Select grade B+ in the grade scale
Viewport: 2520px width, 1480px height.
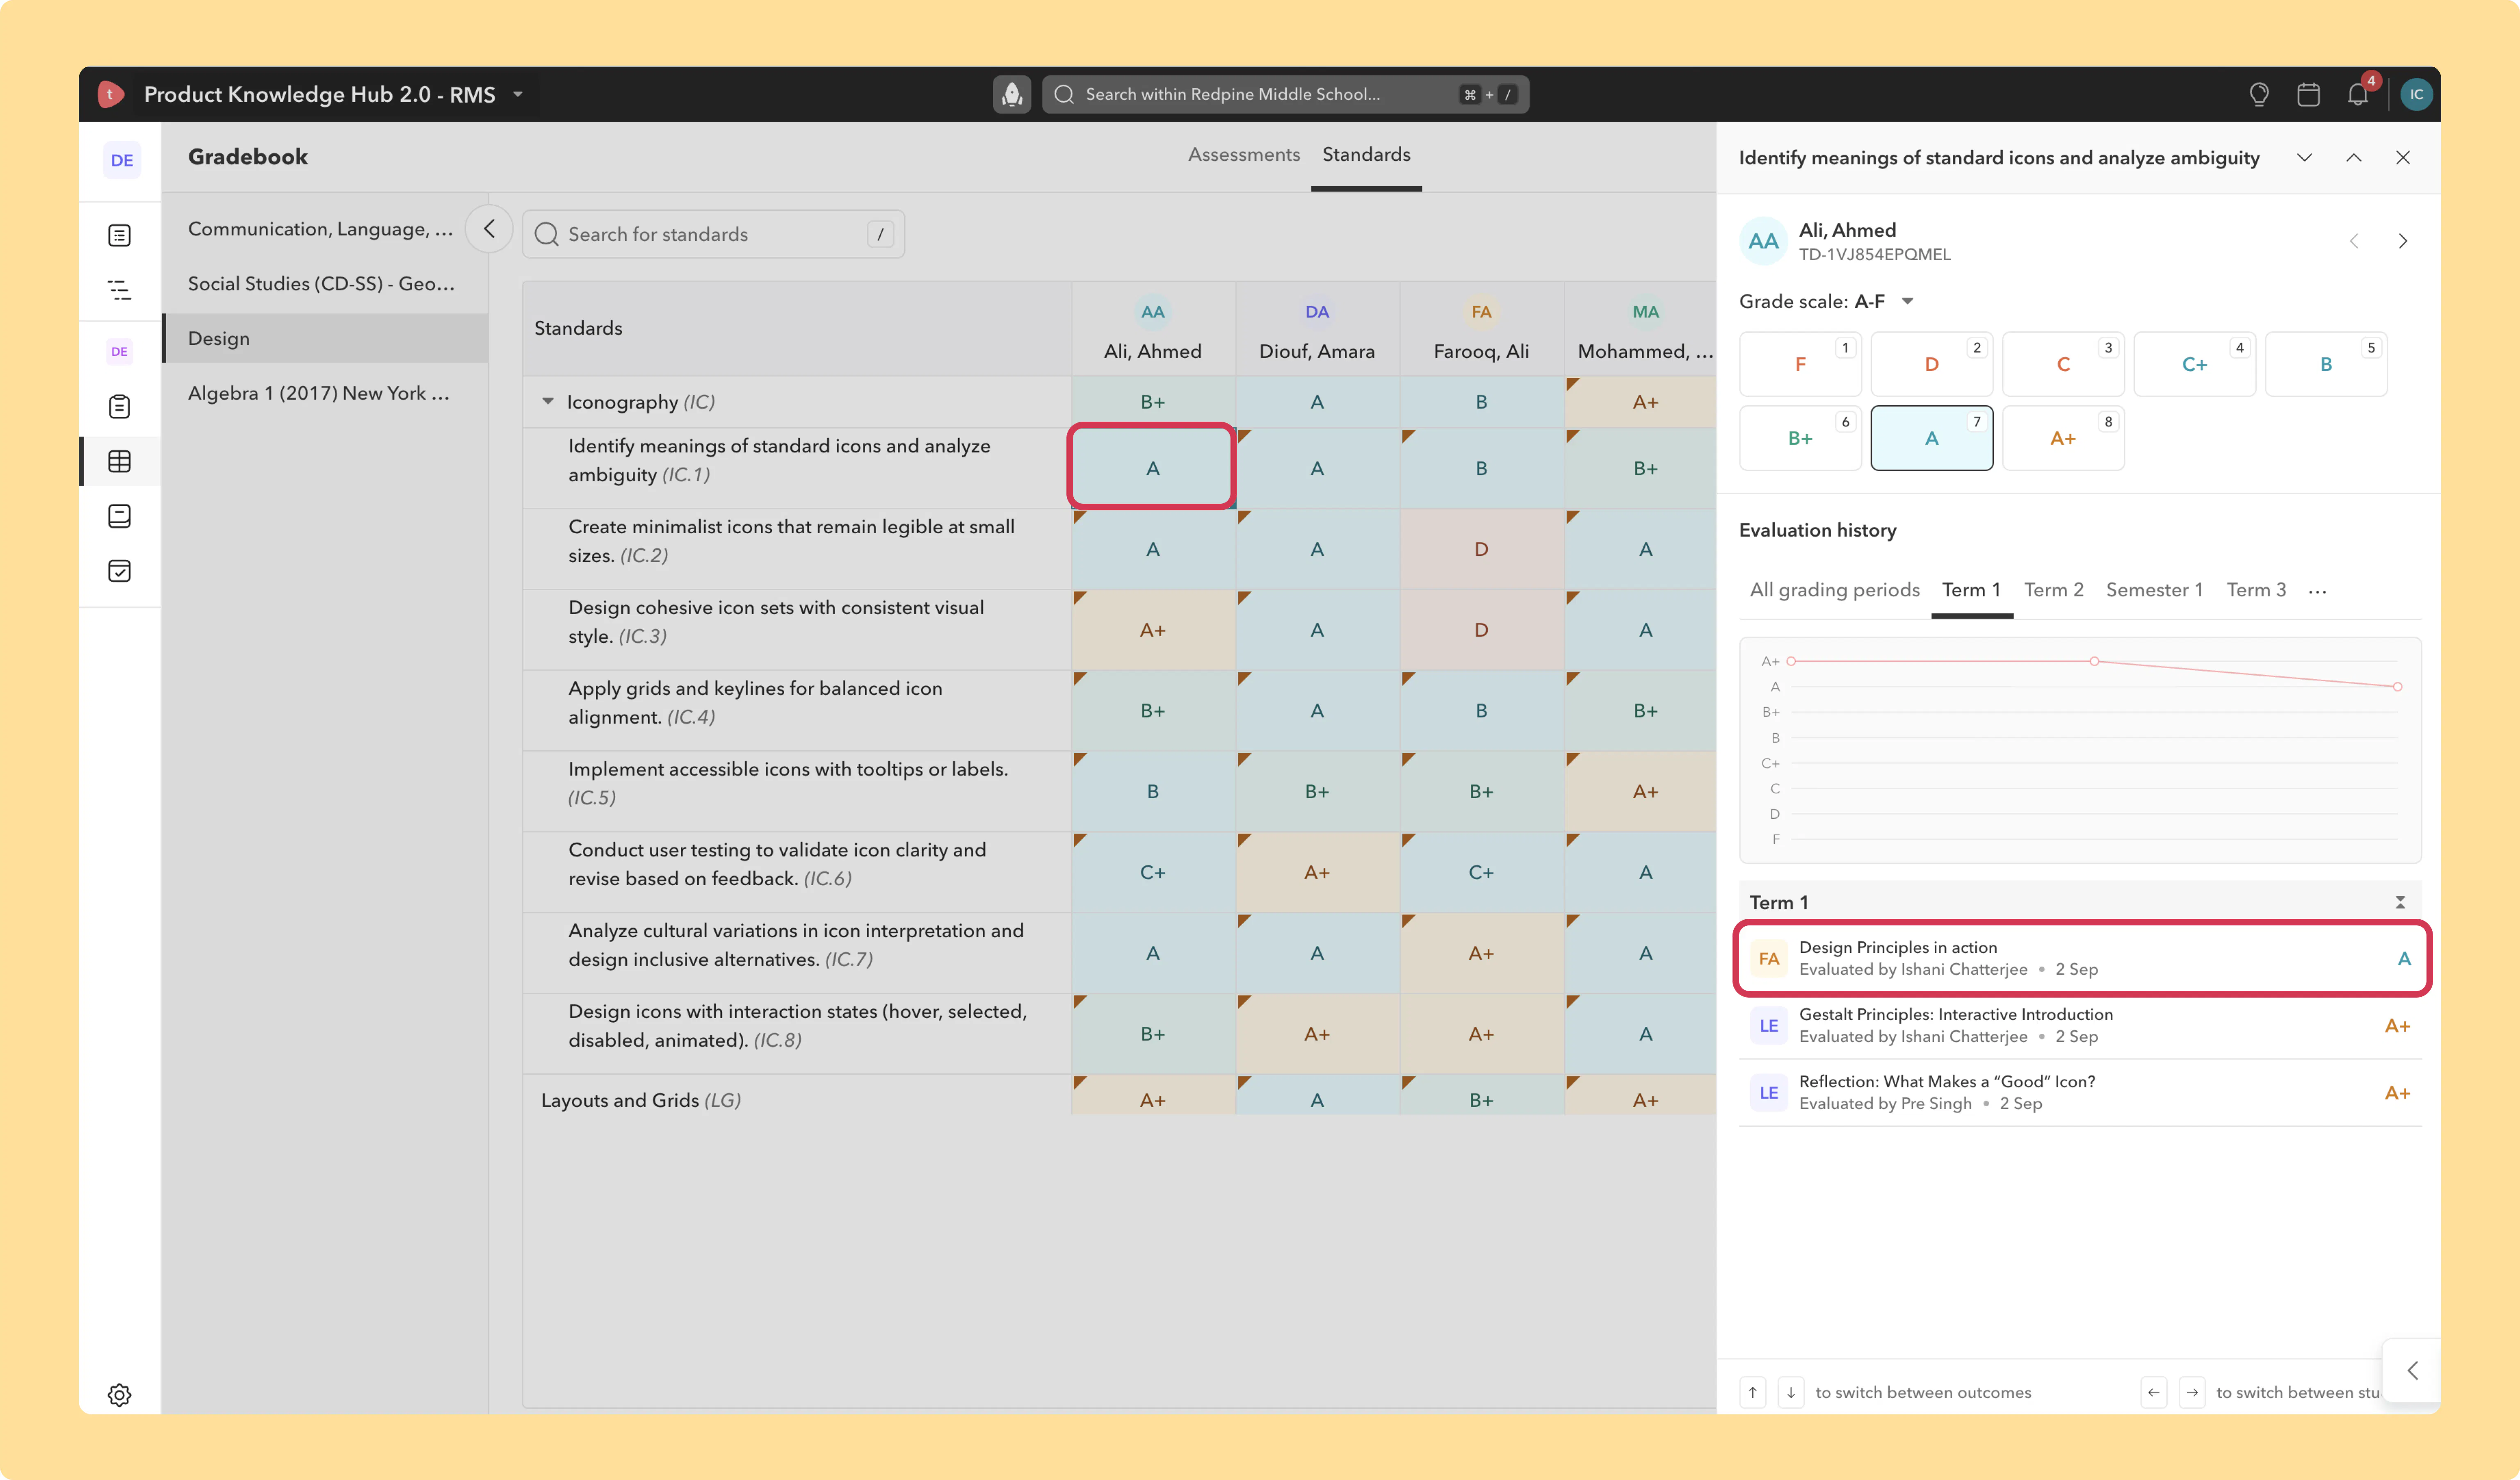tap(1800, 438)
